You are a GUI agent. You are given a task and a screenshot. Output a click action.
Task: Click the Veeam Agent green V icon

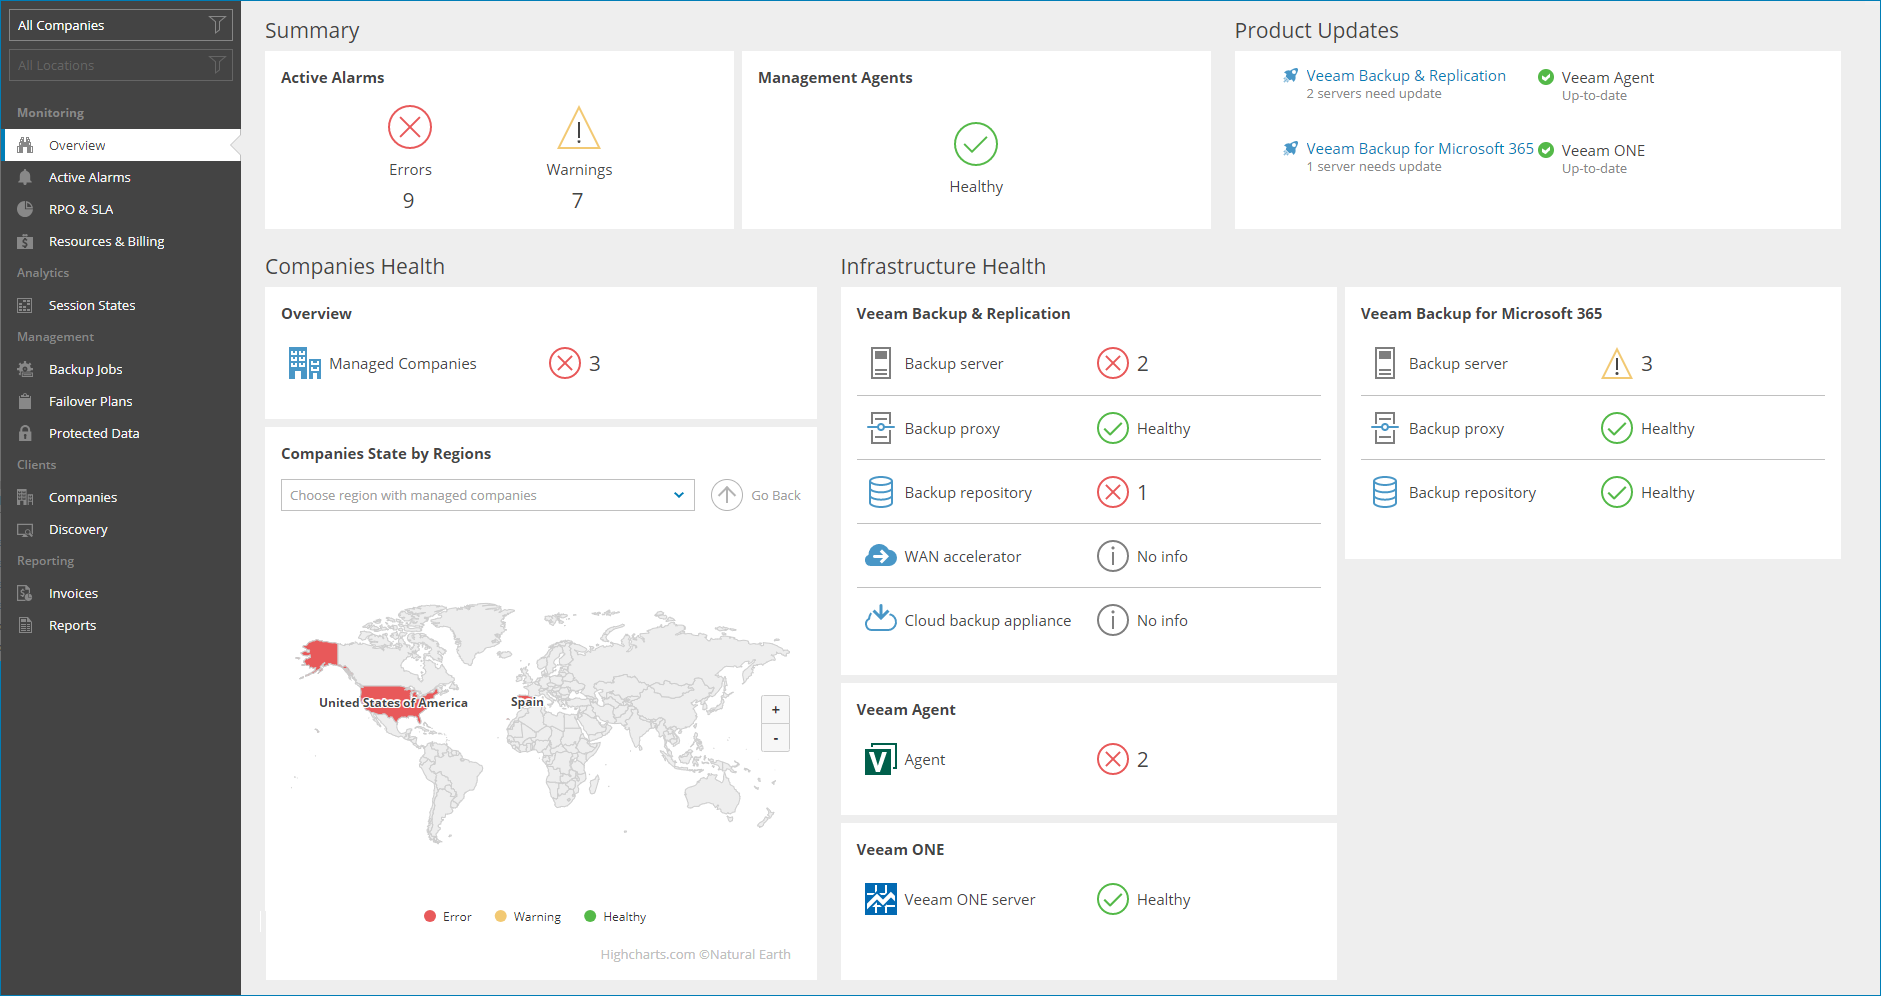pyautogui.click(x=880, y=760)
